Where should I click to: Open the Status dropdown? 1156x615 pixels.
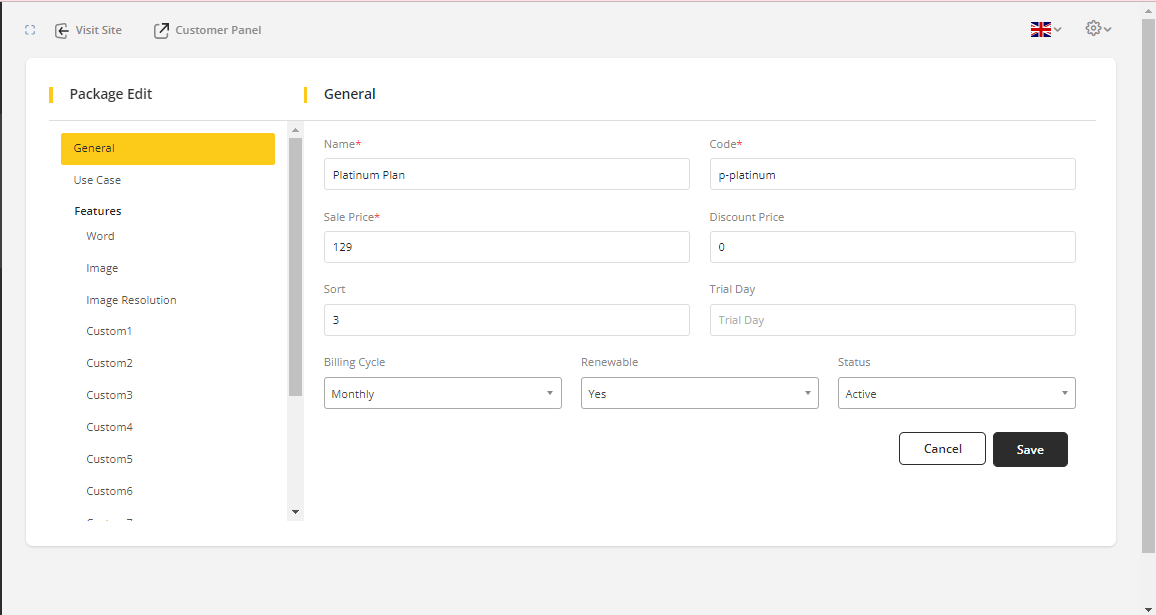pos(956,393)
